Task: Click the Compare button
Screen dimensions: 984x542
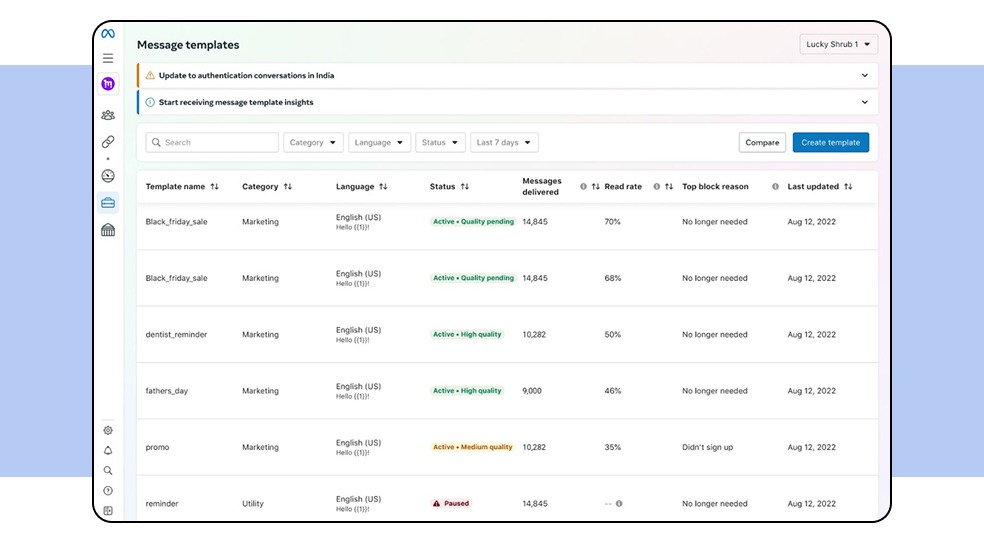Action: click(762, 143)
